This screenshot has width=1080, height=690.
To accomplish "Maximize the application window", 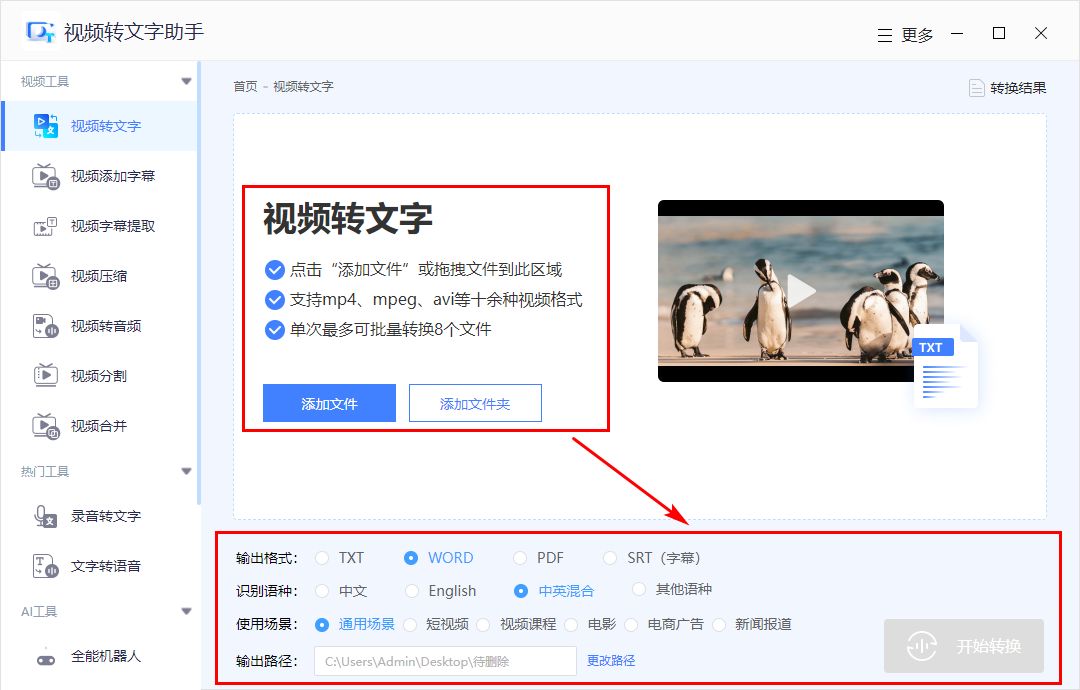I will coord(999,33).
